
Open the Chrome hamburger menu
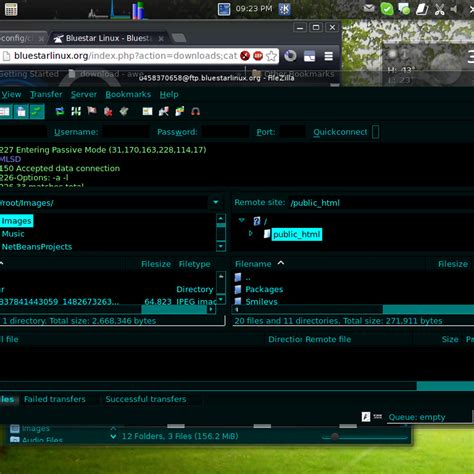coord(329,56)
